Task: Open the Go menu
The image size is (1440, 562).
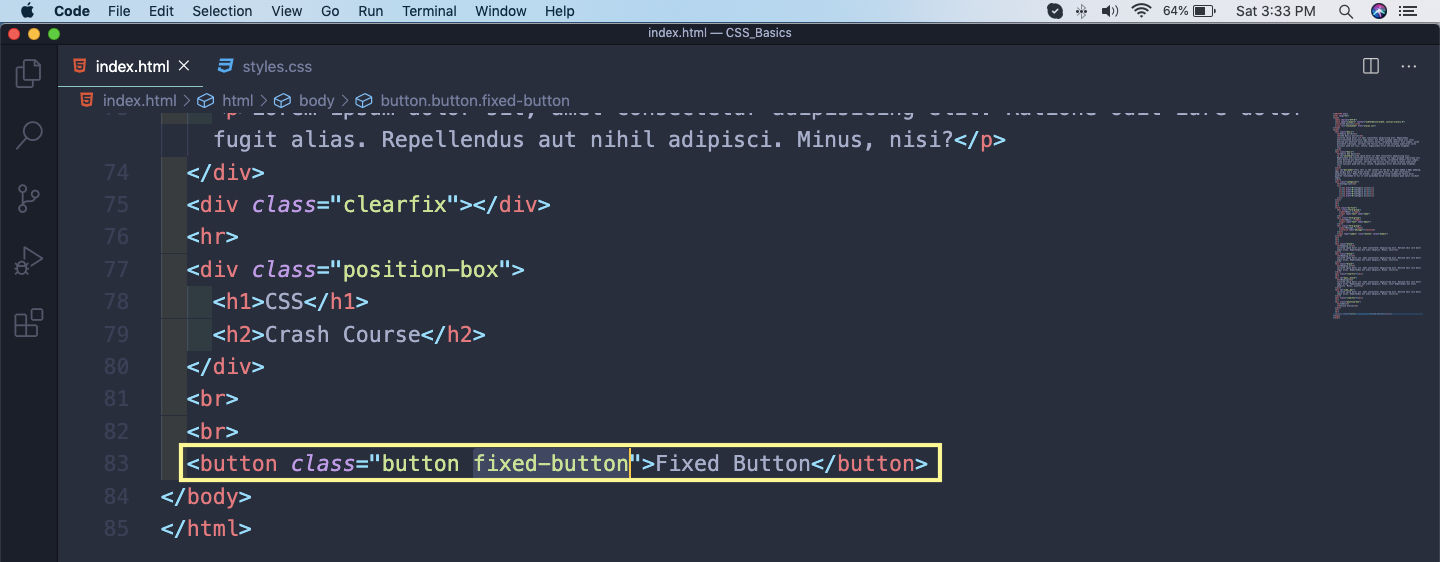Action: pos(330,11)
